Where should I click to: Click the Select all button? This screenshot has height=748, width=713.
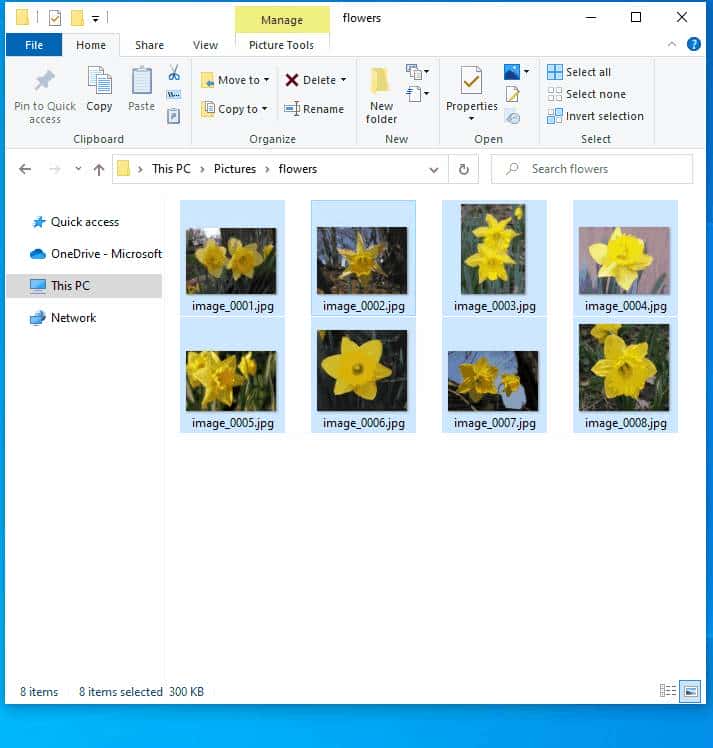[579, 72]
